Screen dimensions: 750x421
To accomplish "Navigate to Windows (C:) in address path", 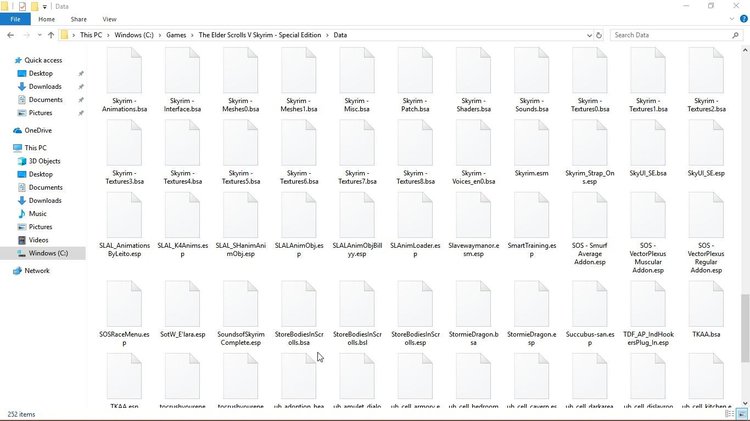I will tap(134, 35).
